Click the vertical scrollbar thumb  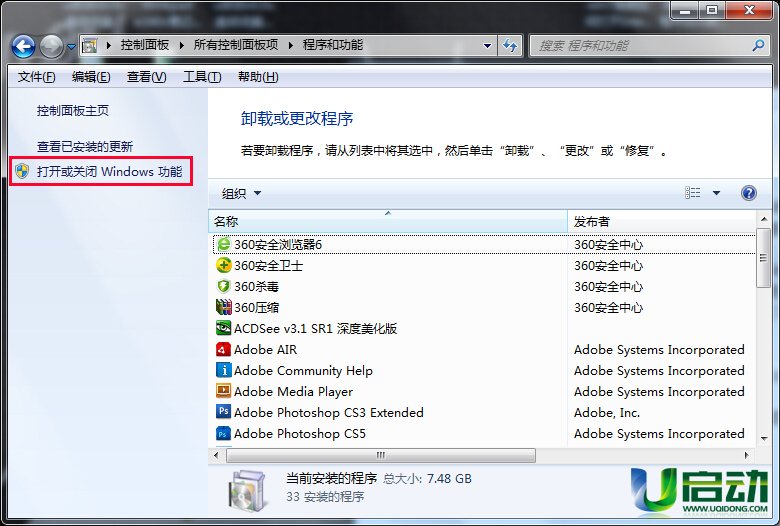(763, 258)
